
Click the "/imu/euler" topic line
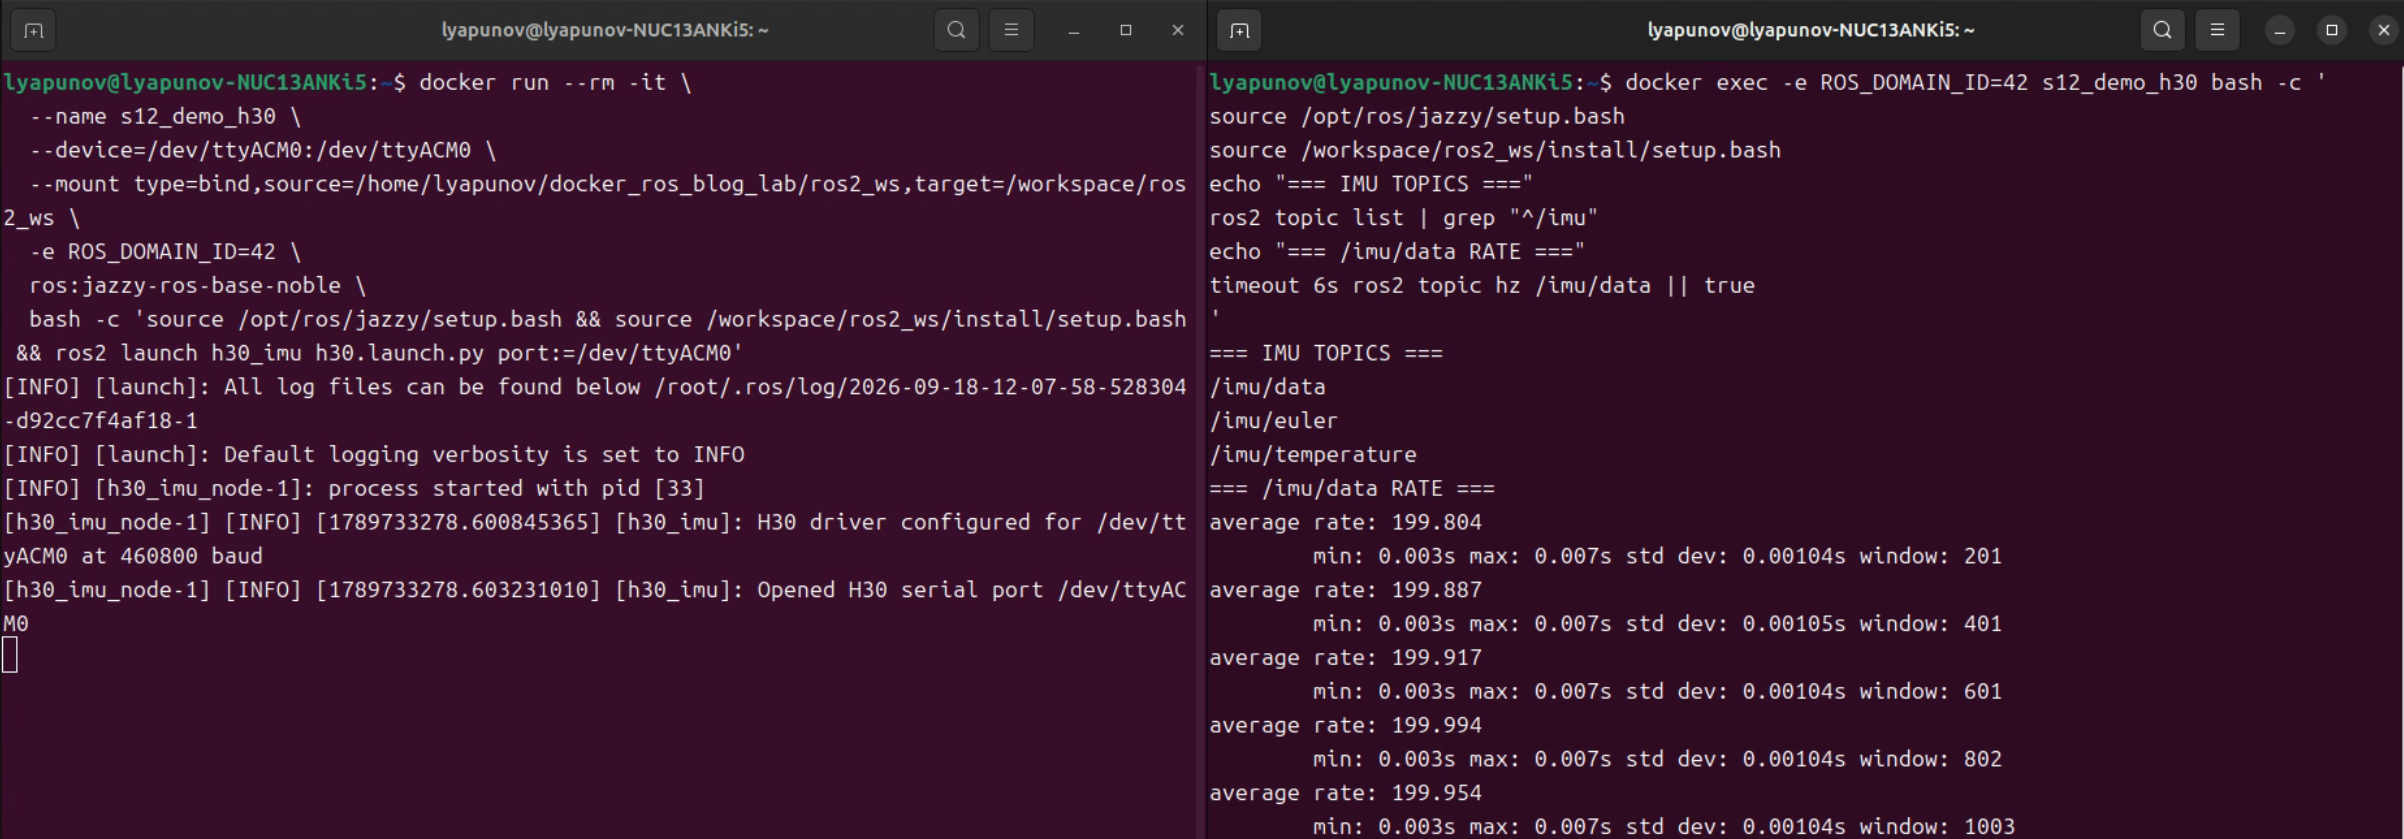click(1274, 421)
